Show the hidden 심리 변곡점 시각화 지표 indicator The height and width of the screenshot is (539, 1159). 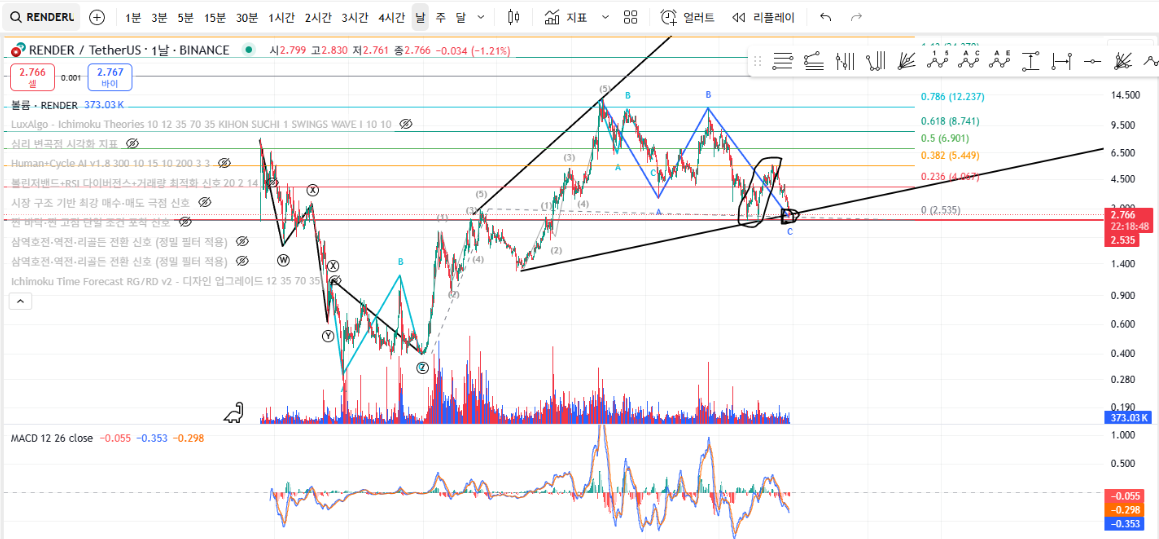click(x=132, y=143)
